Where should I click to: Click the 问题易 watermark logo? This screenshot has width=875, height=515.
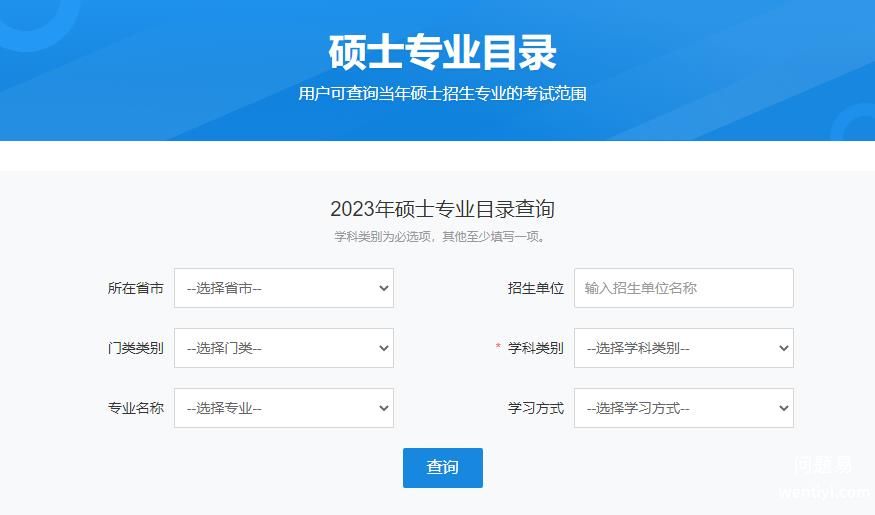pyautogui.click(x=824, y=465)
